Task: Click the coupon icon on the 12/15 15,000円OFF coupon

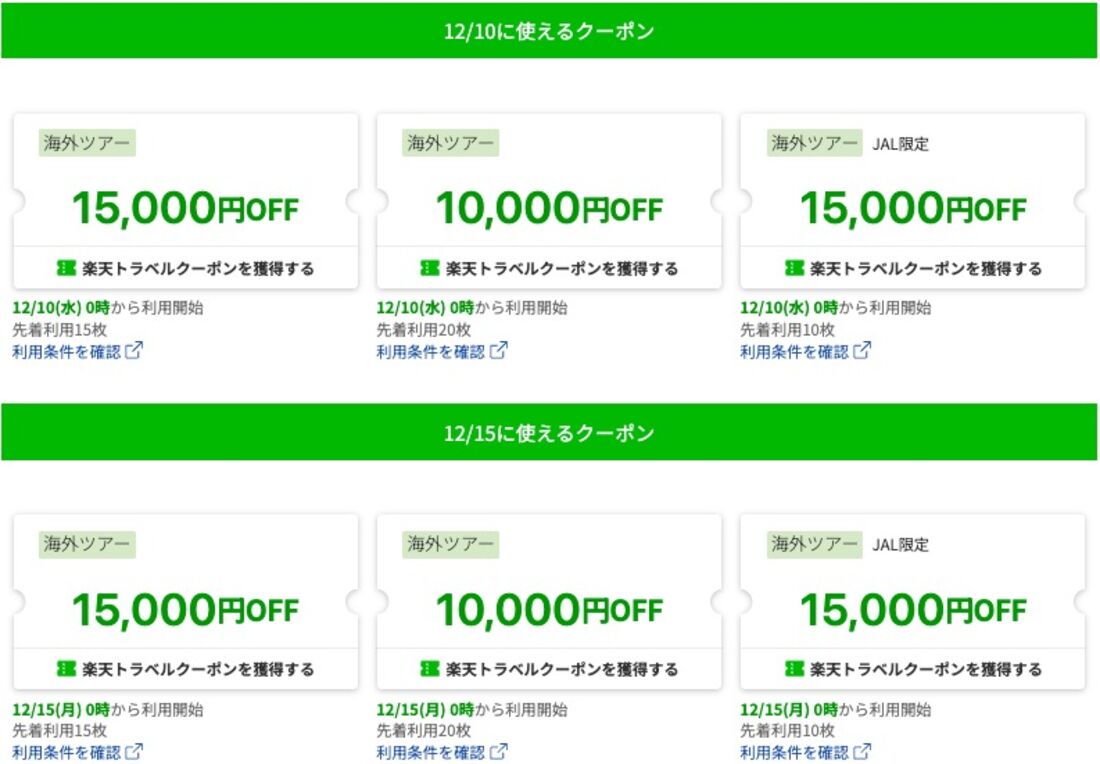Action: [64, 669]
